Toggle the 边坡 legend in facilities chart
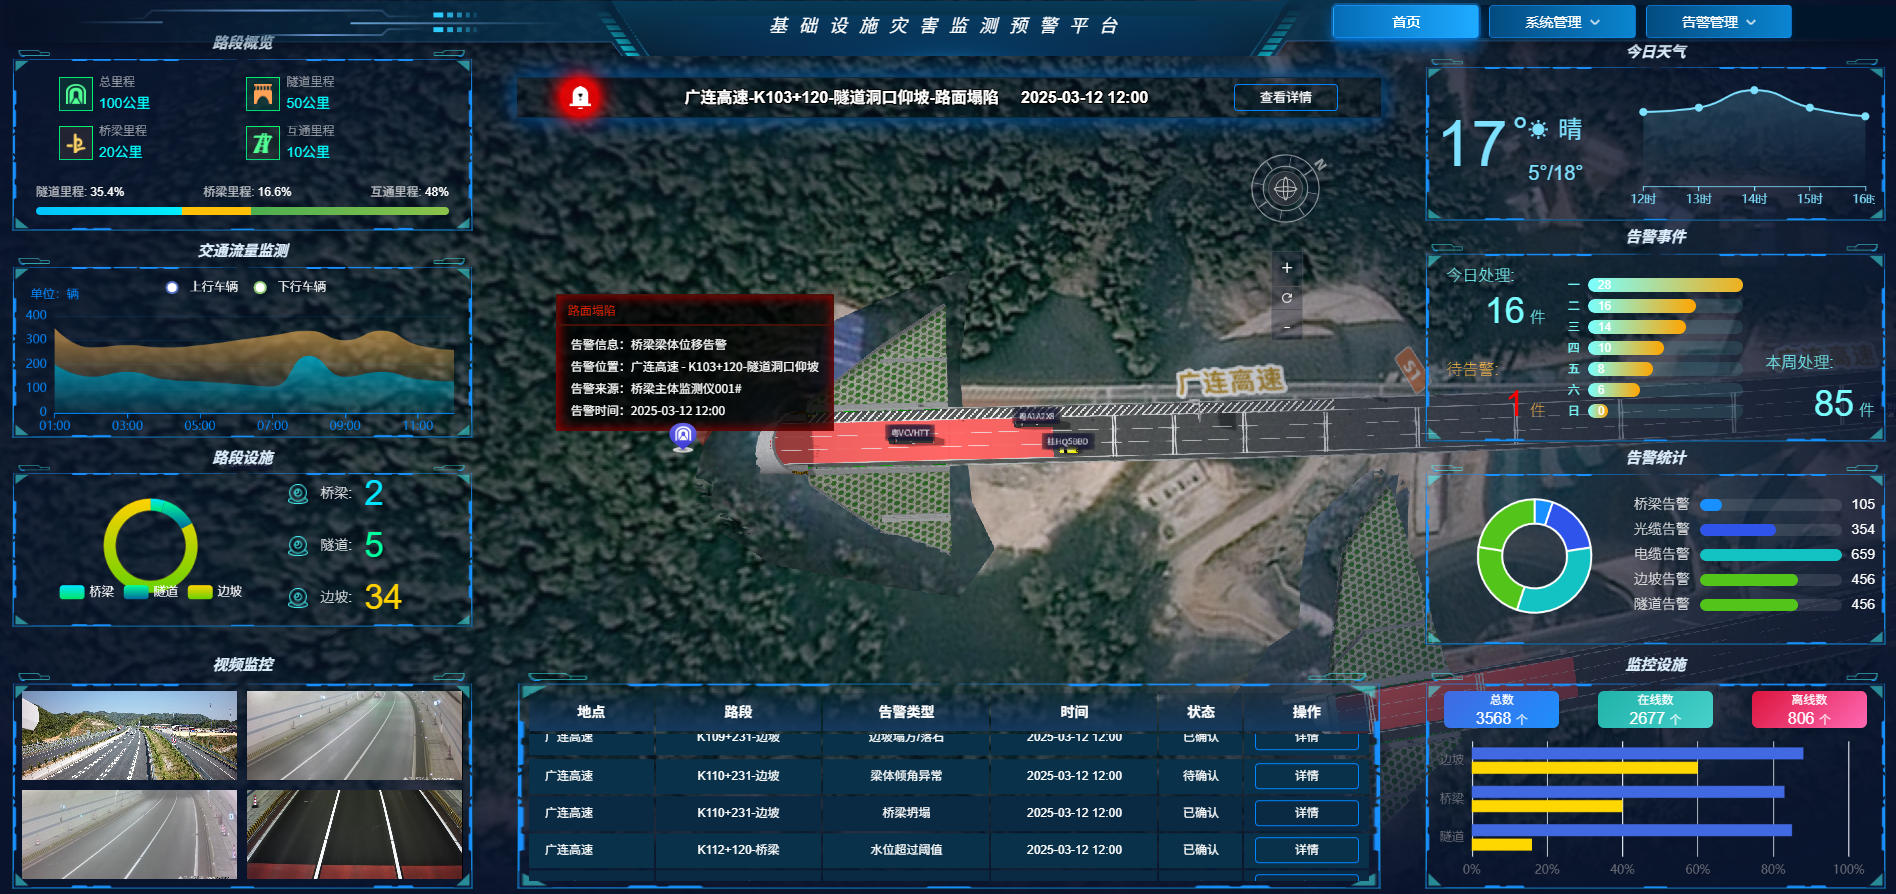Viewport: 1896px width, 894px height. point(215,592)
